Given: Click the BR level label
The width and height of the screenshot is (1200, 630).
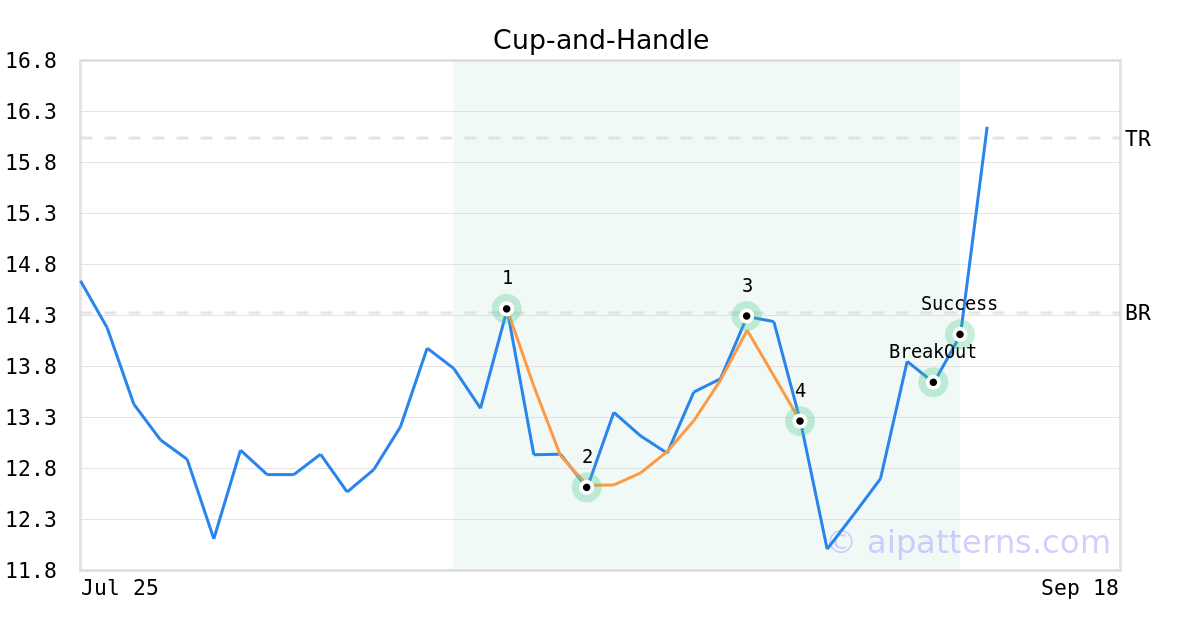Looking at the screenshot, I should (1138, 313).
